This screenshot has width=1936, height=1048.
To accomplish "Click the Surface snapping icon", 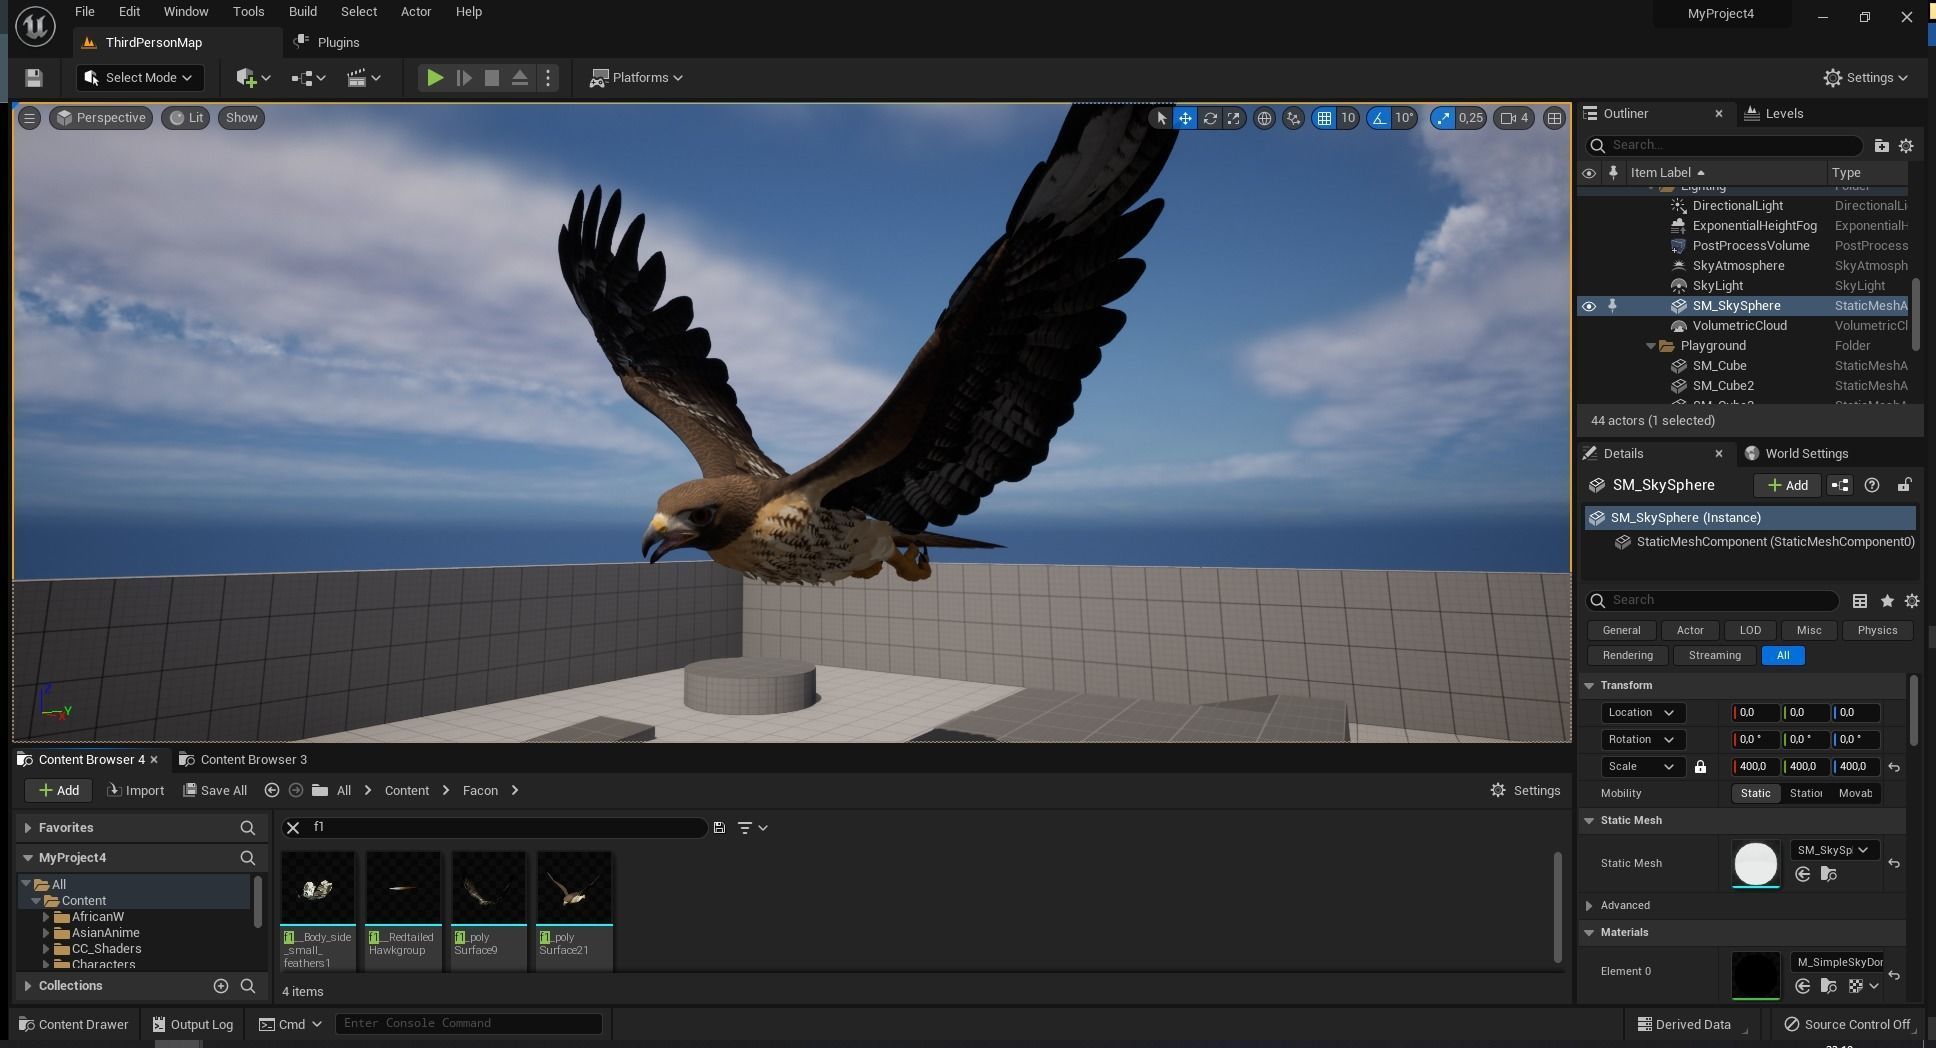I will (x=1293, y=118).
